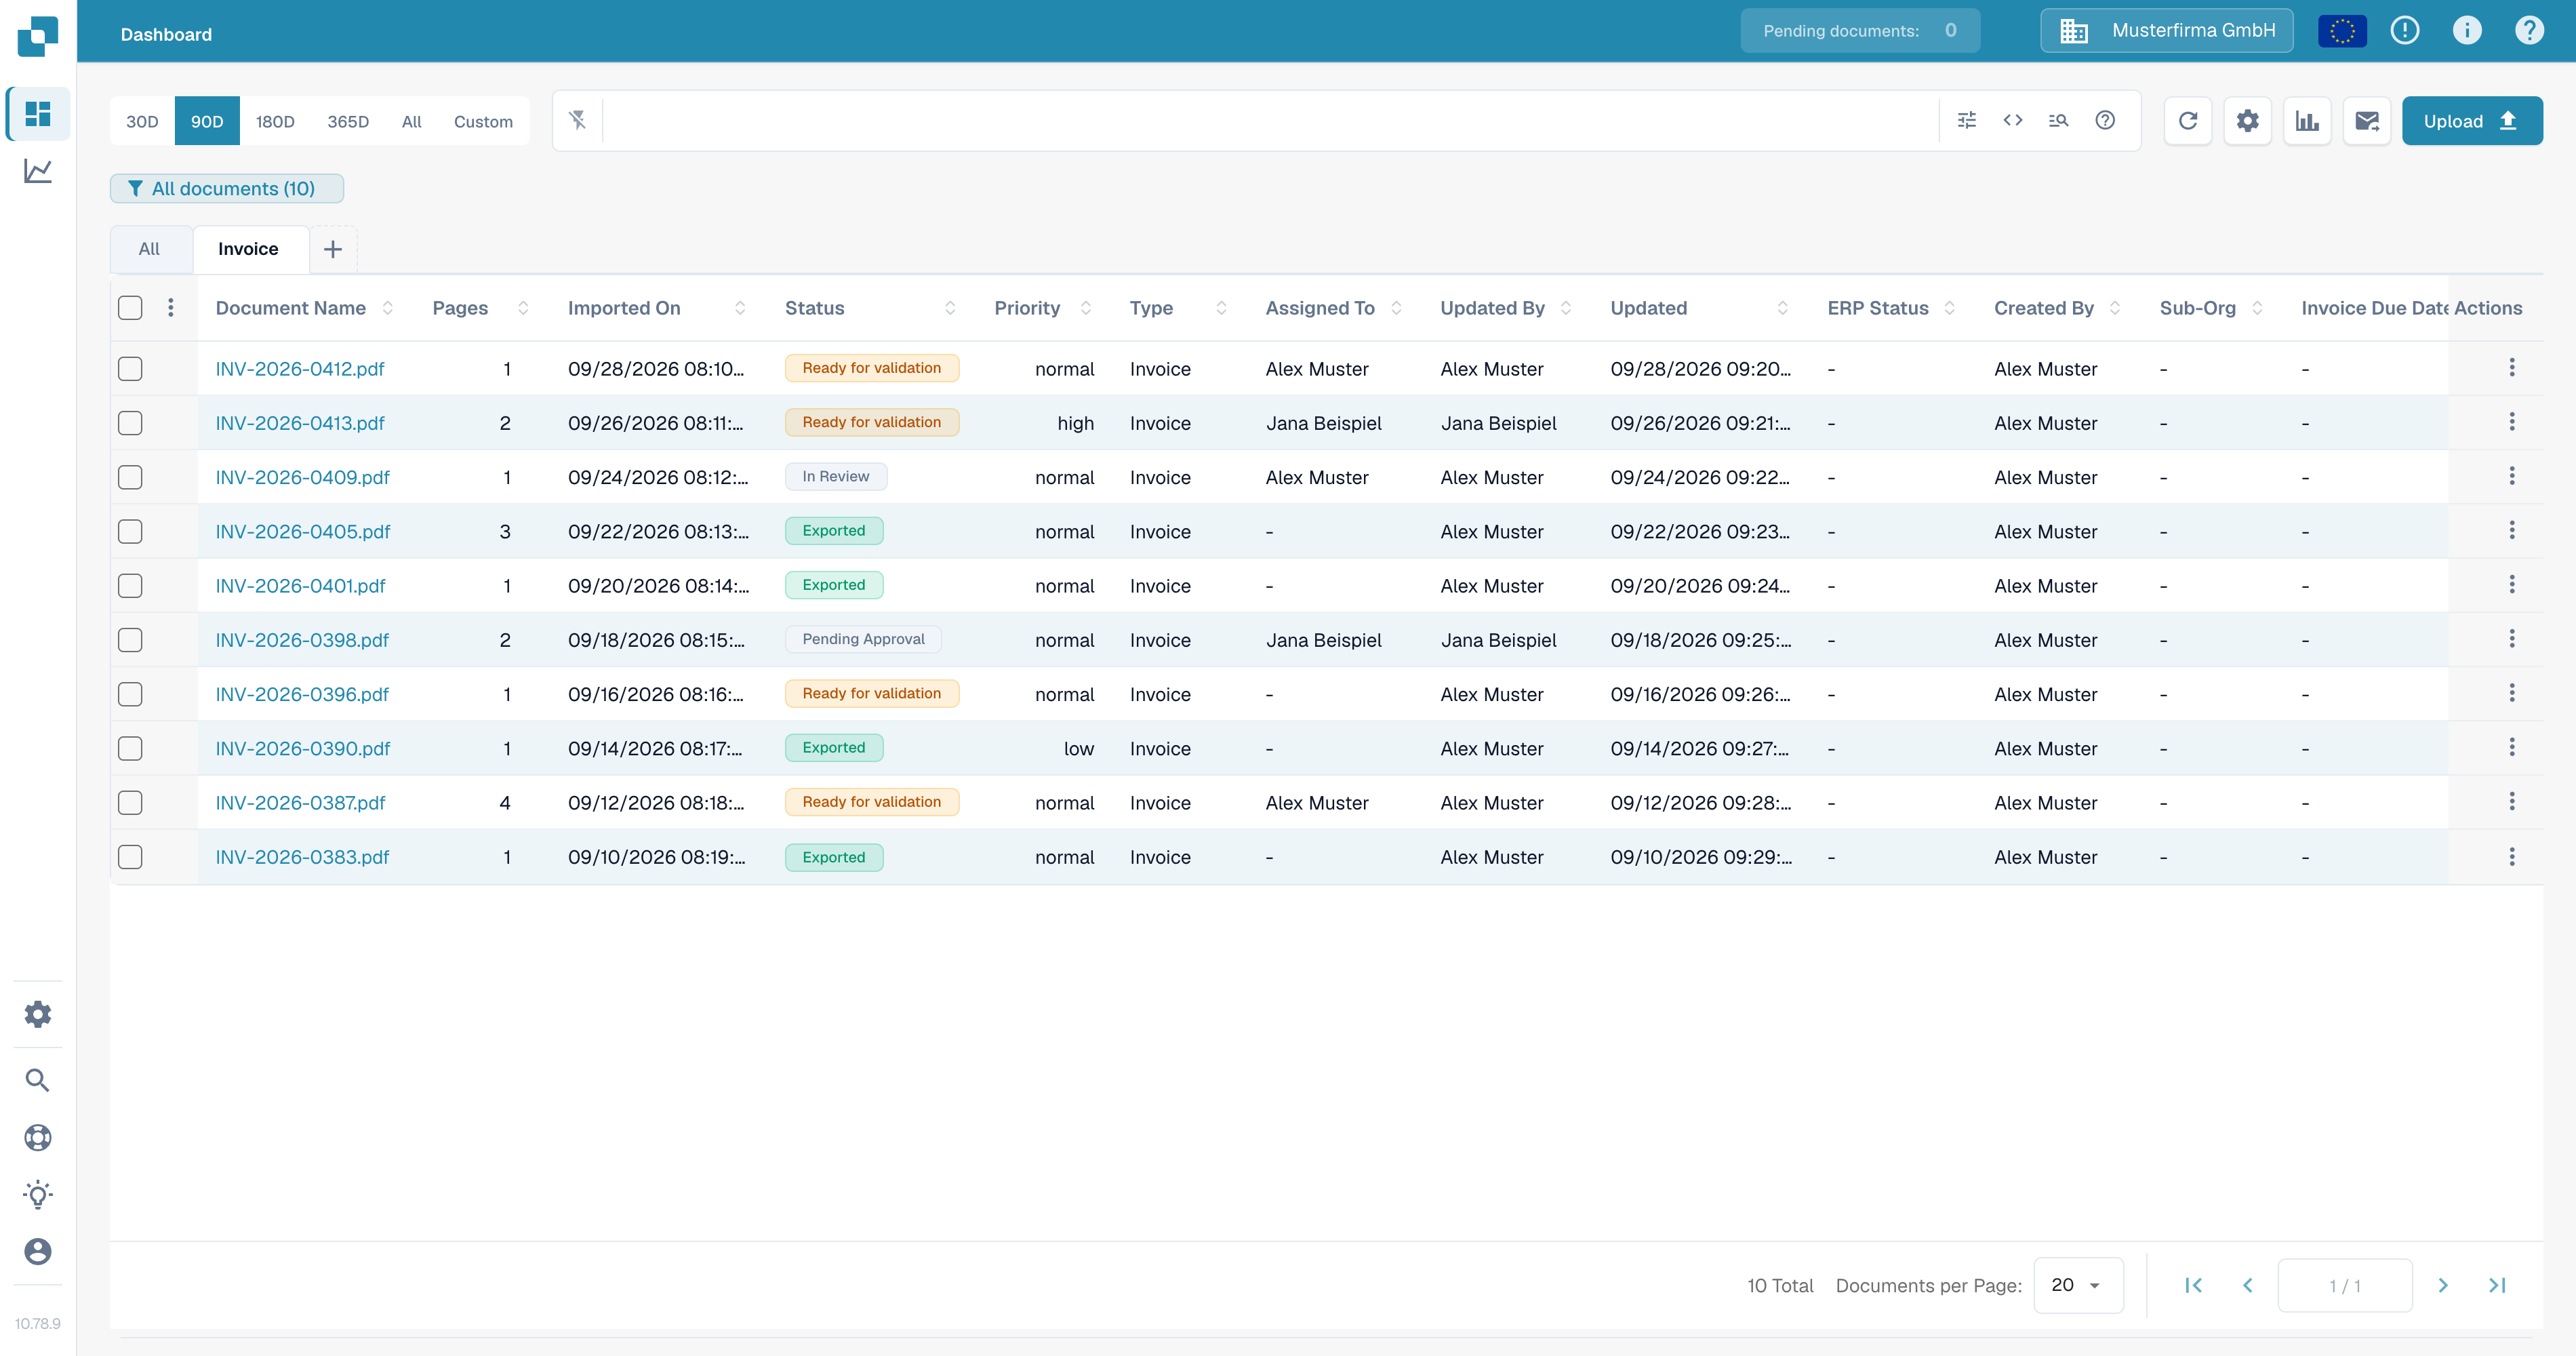Image resolution: width=2576 pixels, height=1356 pixels.
Task: Select the 30D time range
Action: pyautogui.click(x=142, y=121)
